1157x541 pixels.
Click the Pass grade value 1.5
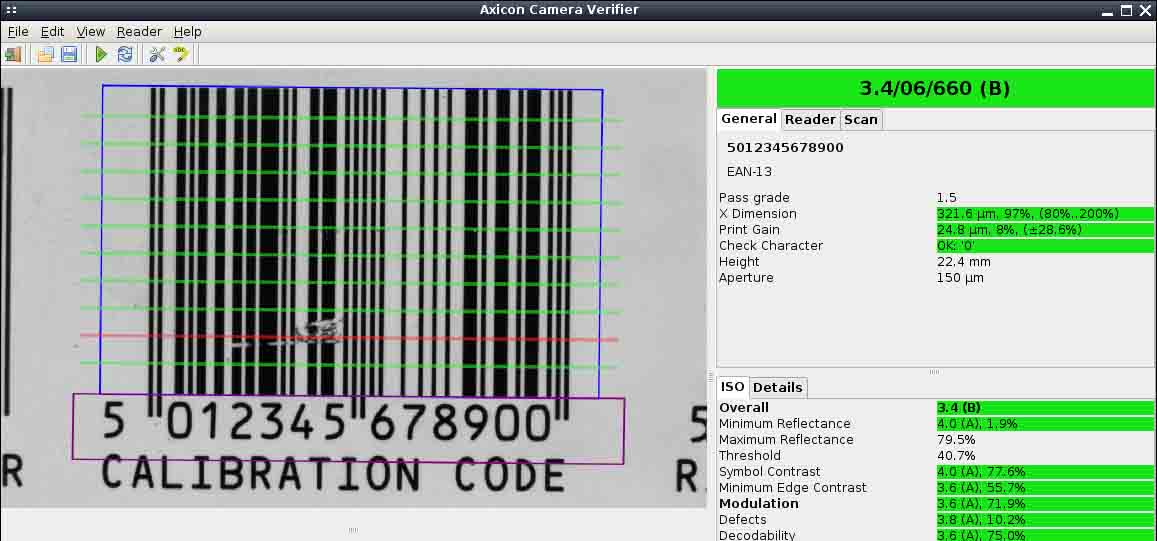pyautogui.click(x=947, y=198)
